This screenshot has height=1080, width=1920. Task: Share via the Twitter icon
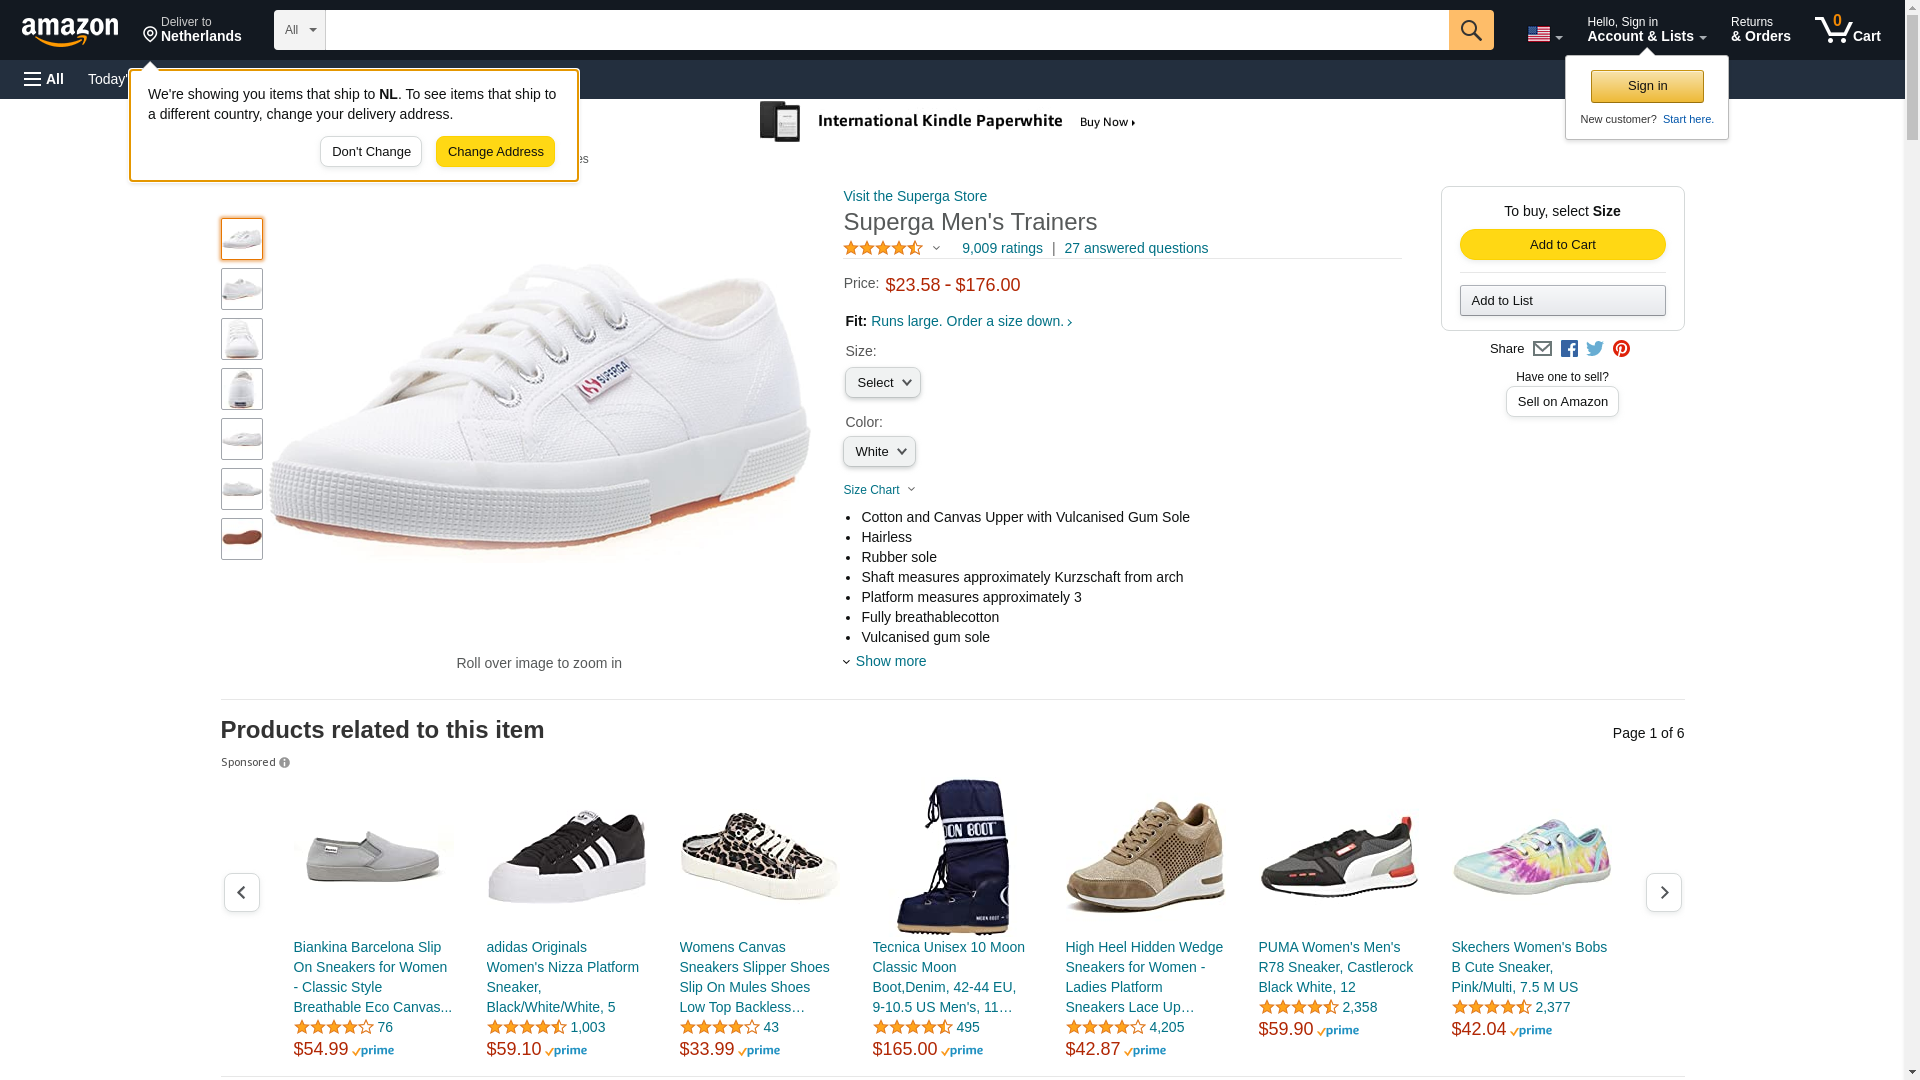[x=1595, y=349]
